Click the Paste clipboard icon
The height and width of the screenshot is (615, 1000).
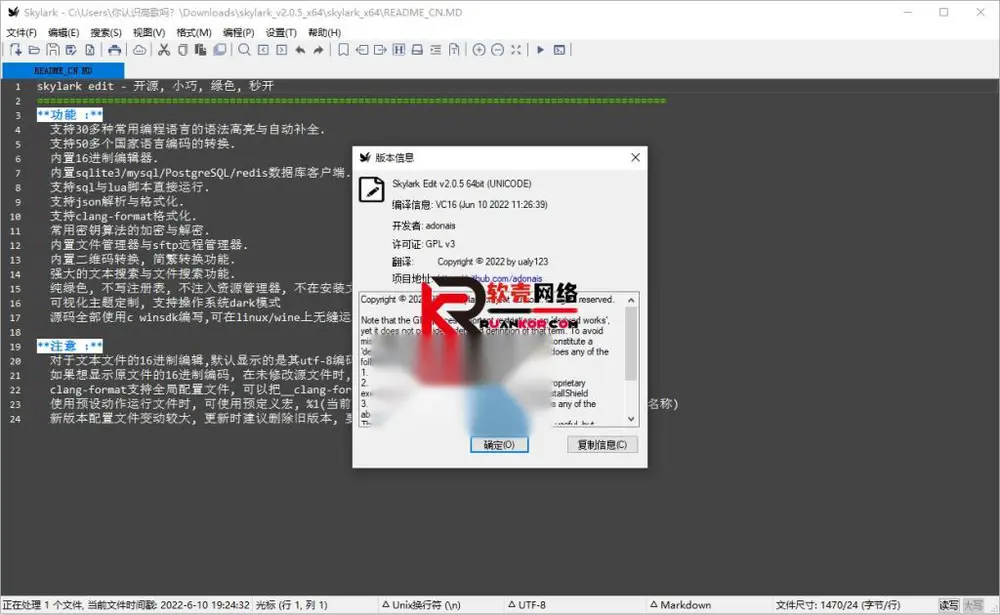(x=201, y=50)
